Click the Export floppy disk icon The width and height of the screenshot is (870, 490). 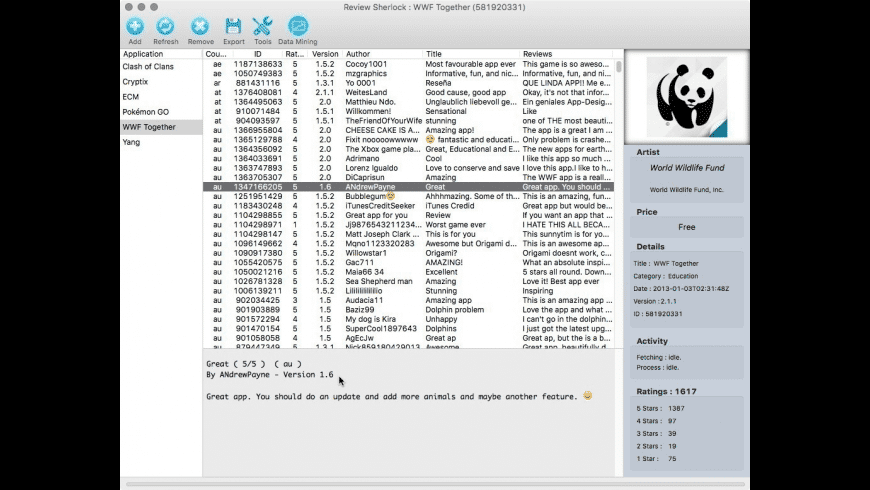pos(233,26)
